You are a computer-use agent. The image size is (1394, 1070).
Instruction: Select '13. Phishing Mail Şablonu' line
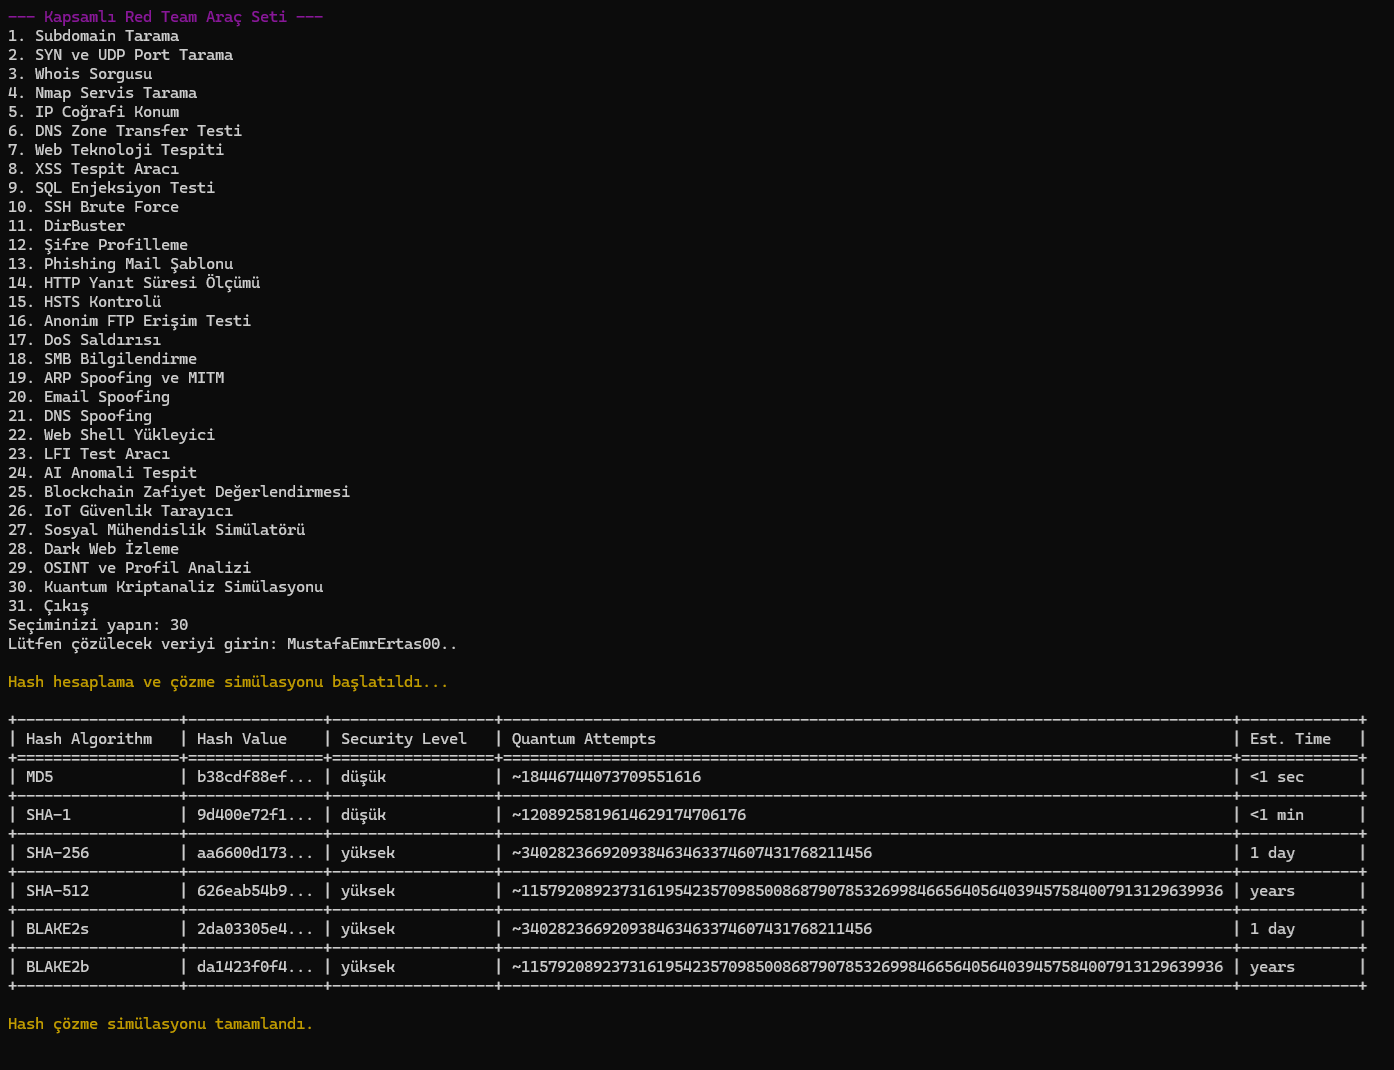[x=120, y=264]
